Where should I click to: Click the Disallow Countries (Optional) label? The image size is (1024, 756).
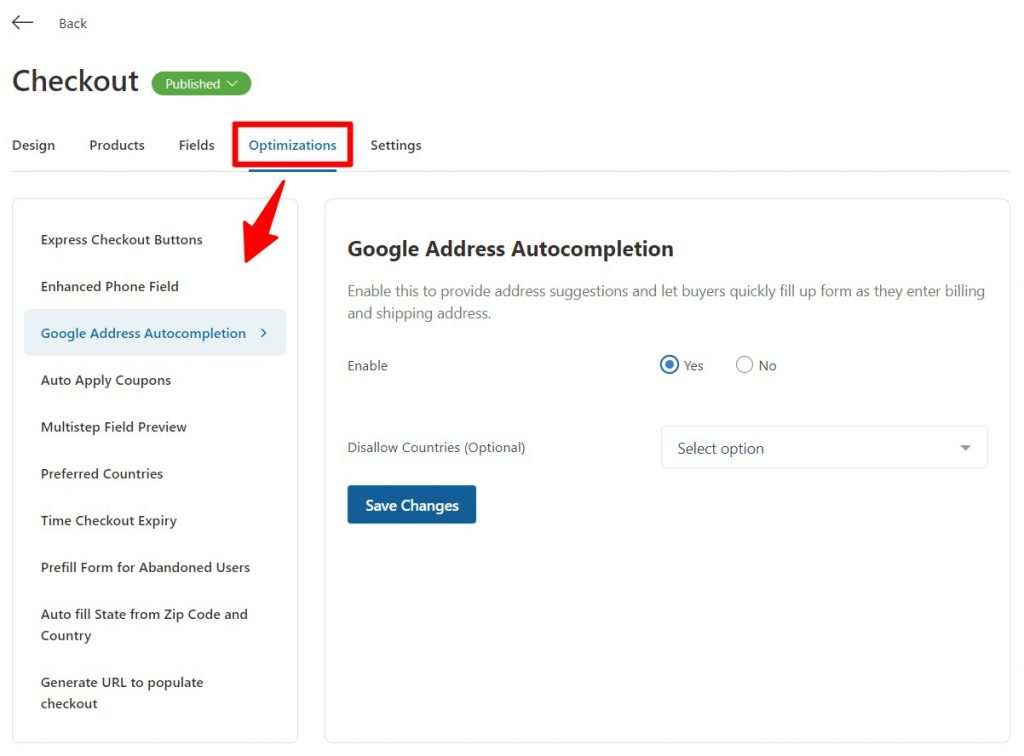[x=436, y=448]
